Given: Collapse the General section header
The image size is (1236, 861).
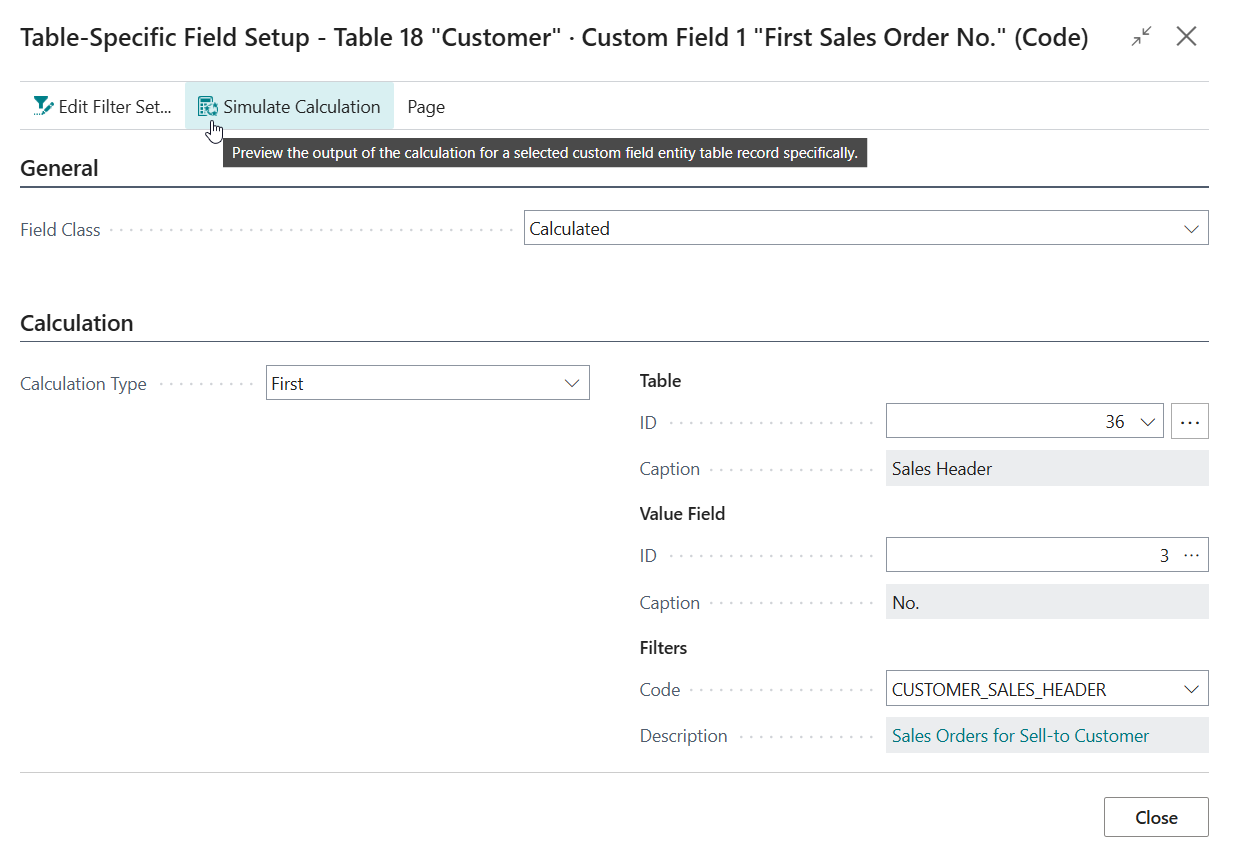Looking at the screenshot, I should click(60, 168).
